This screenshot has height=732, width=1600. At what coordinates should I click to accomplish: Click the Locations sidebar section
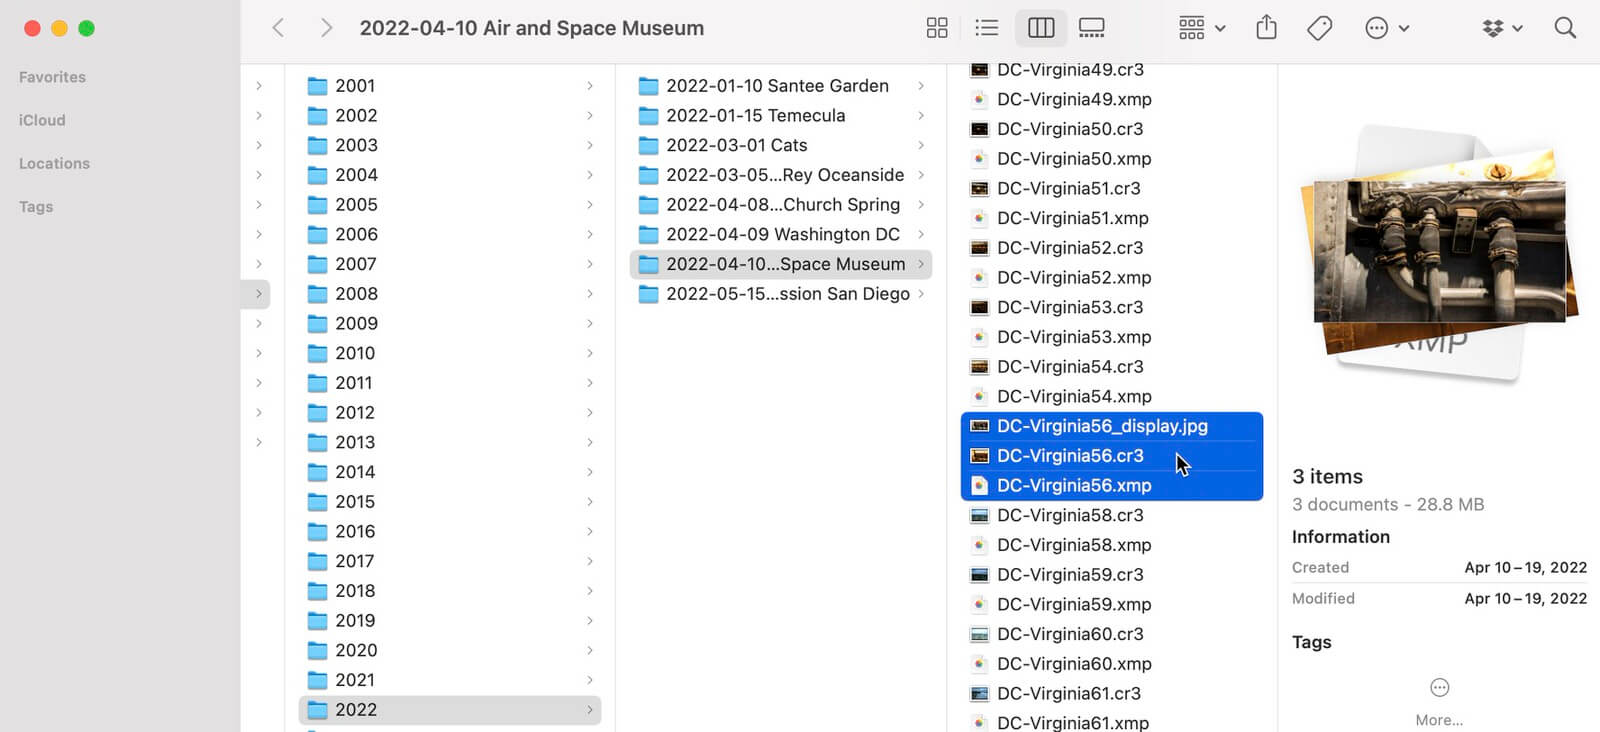click(x=54, y=163)
